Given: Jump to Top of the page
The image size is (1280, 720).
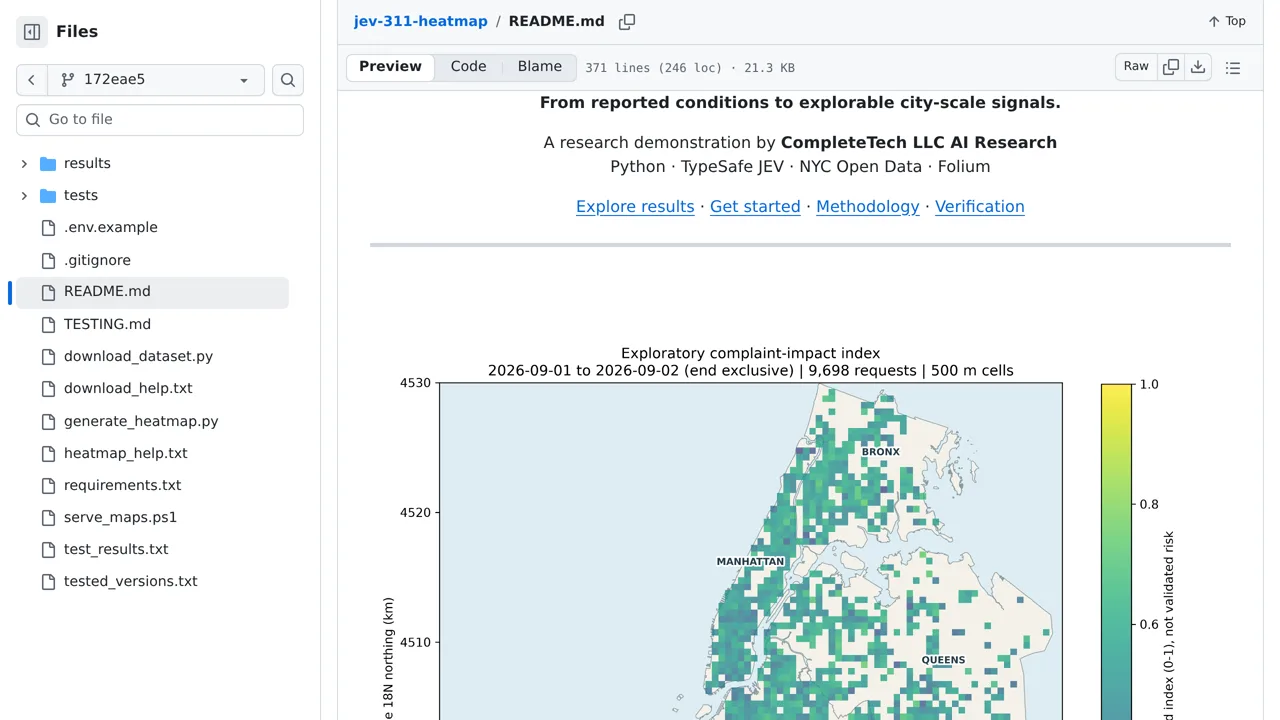Looking at the screenshot, I should click(1227, 21).
